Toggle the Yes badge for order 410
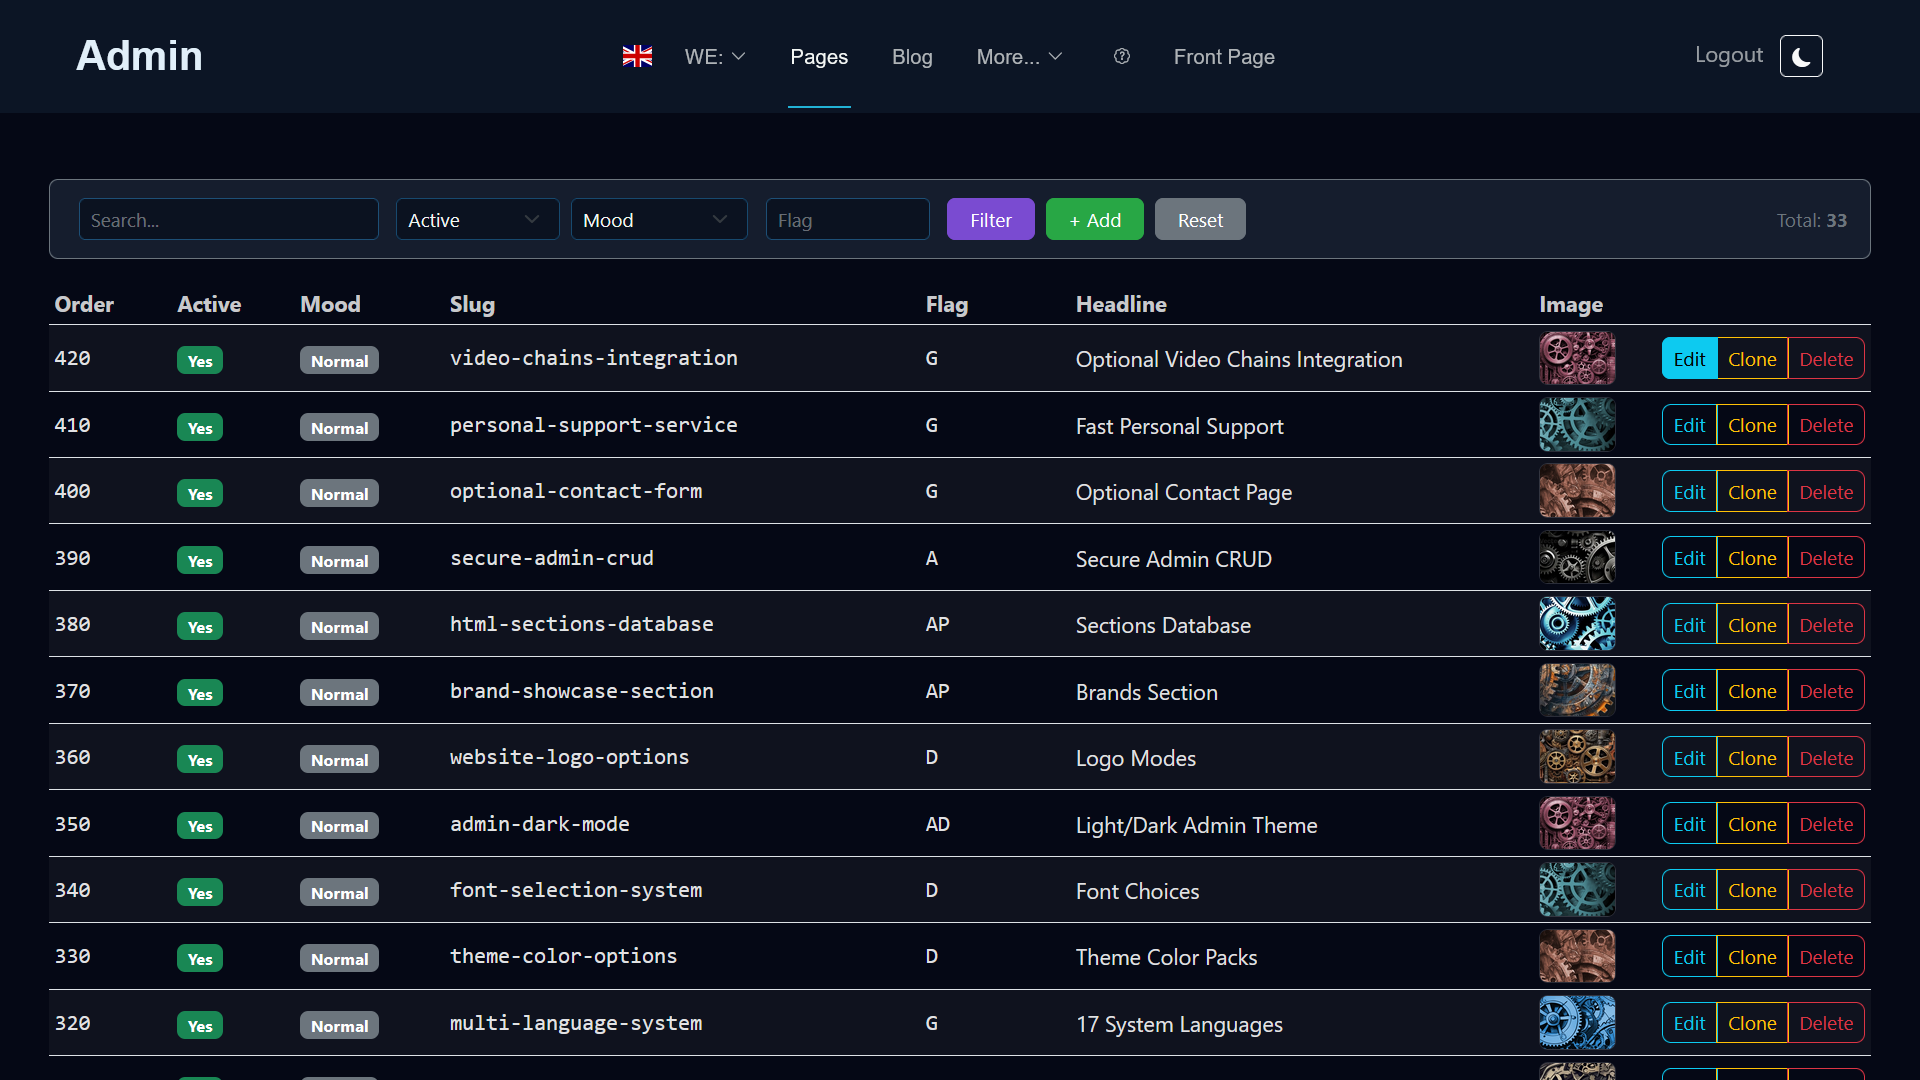Image resolution: width=1920 pixels, height=1080 pixels. tap(200, 428)
